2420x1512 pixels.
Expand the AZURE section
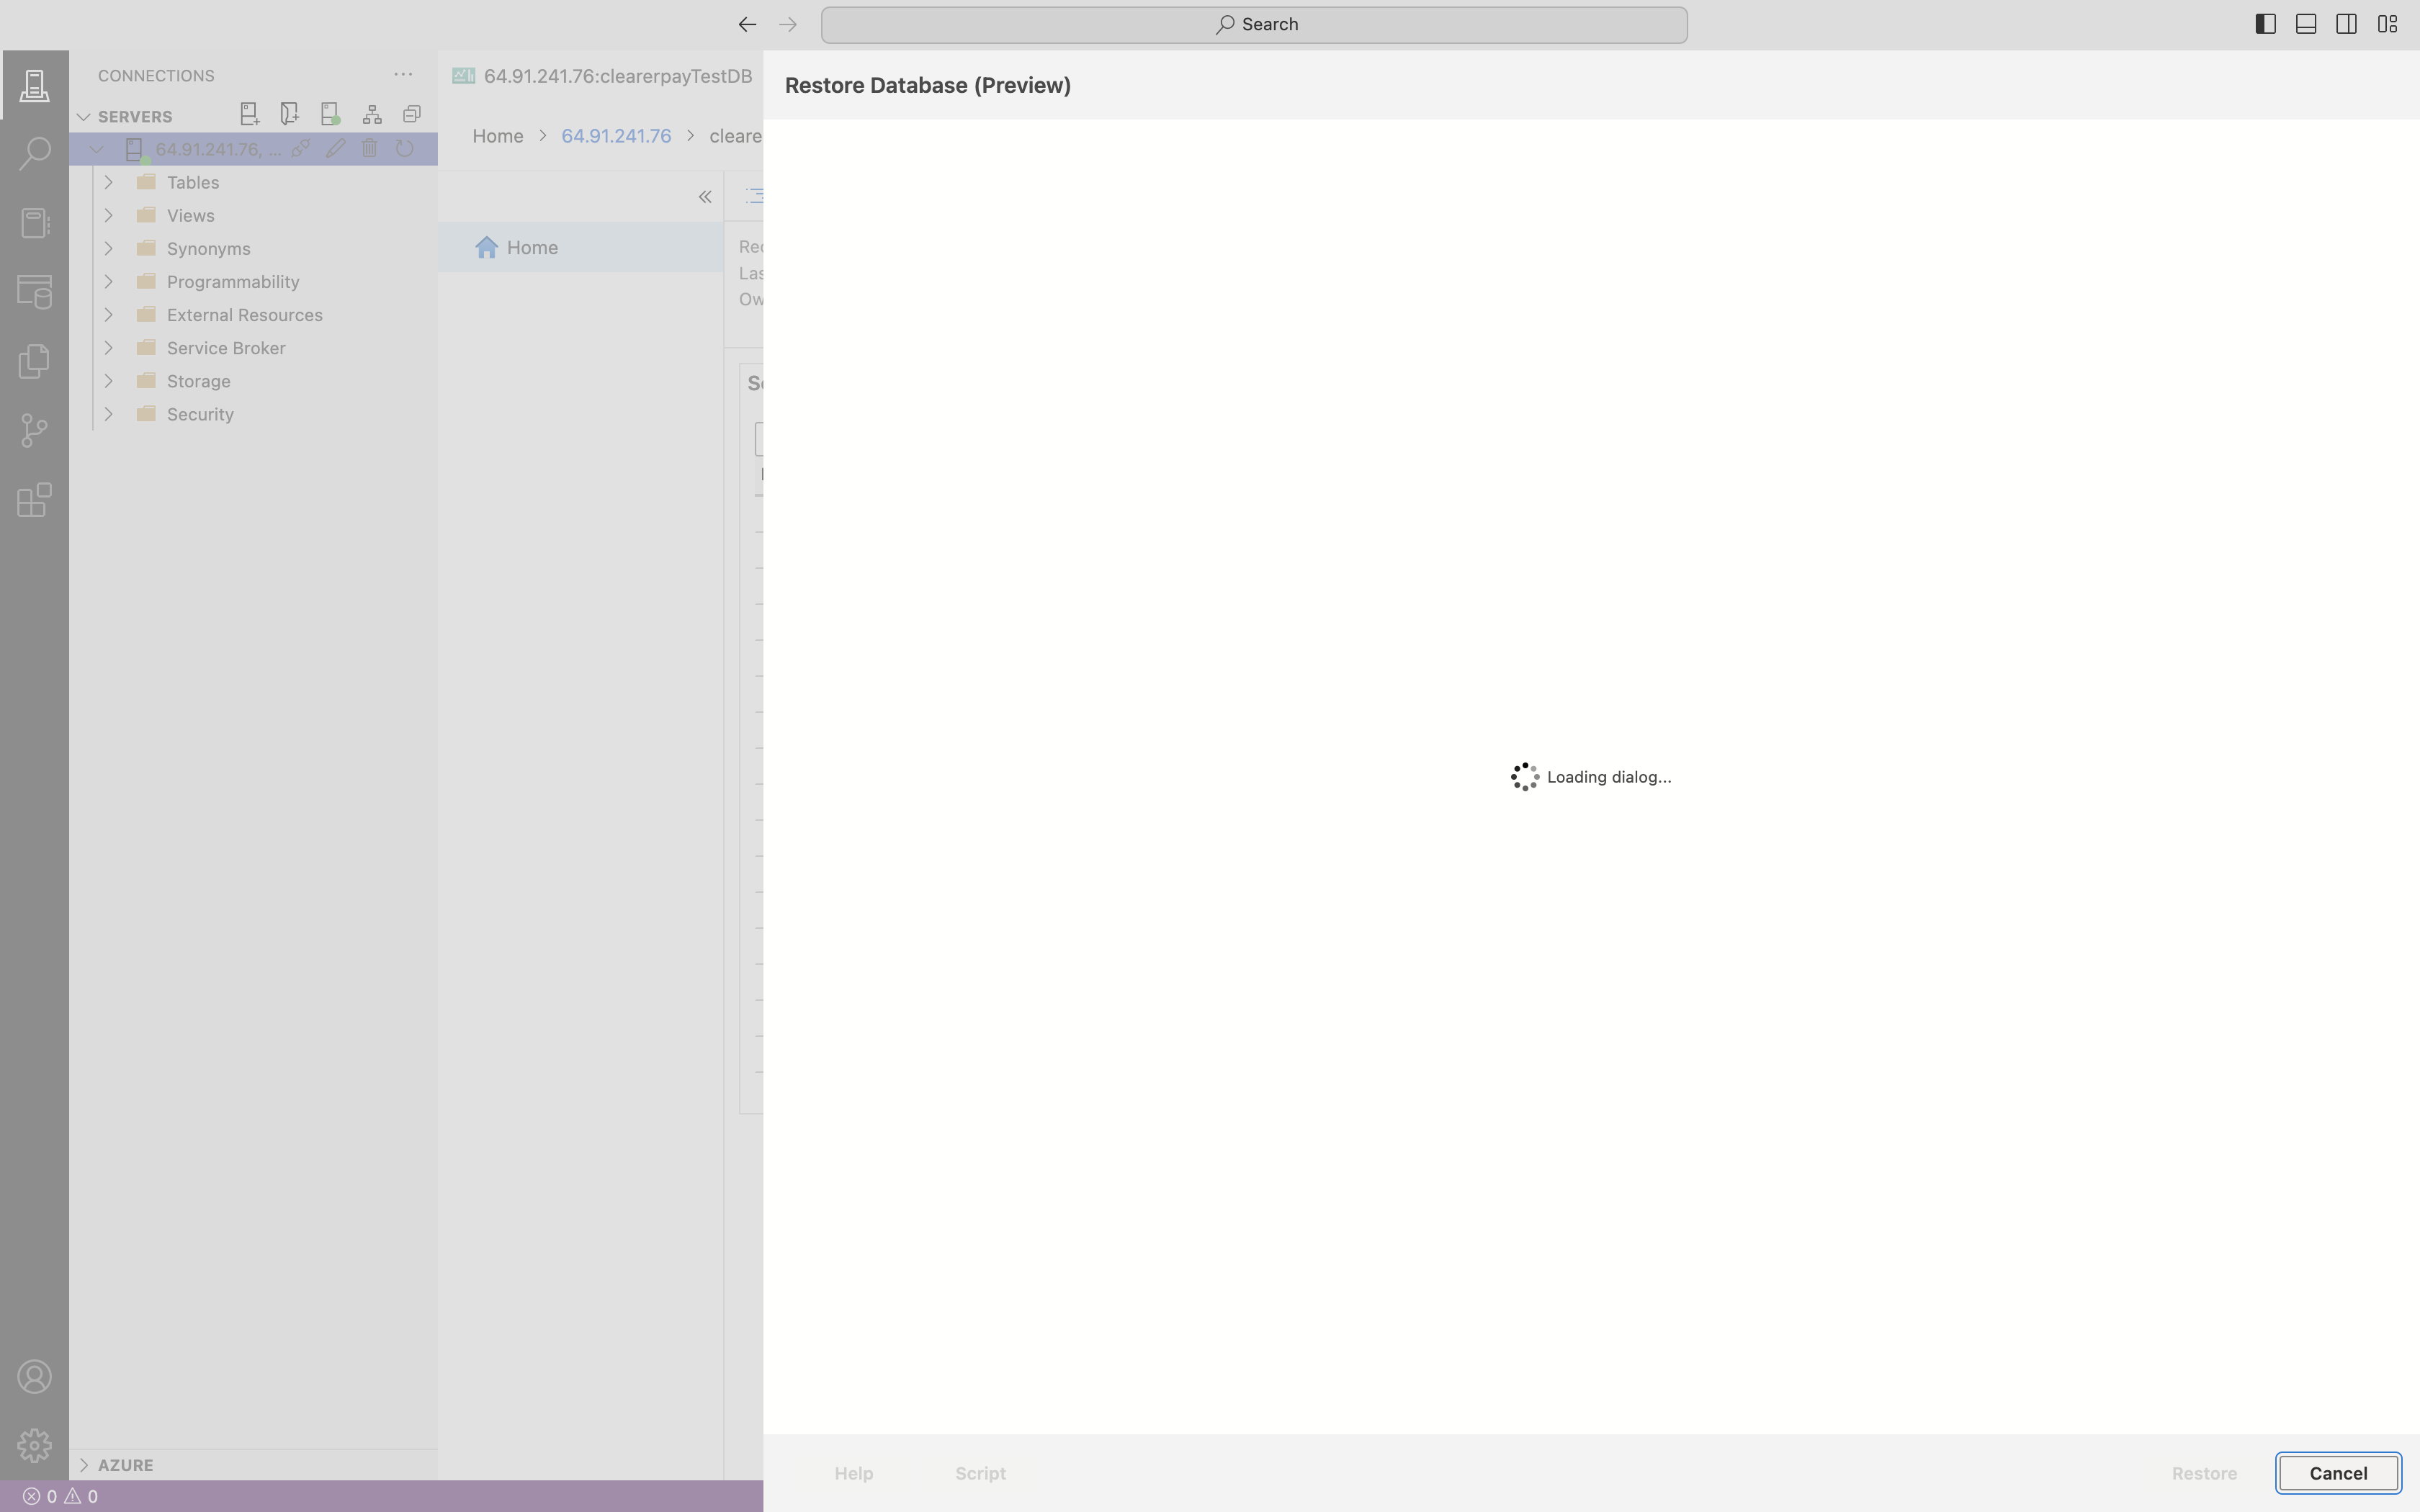point(84,1464)
